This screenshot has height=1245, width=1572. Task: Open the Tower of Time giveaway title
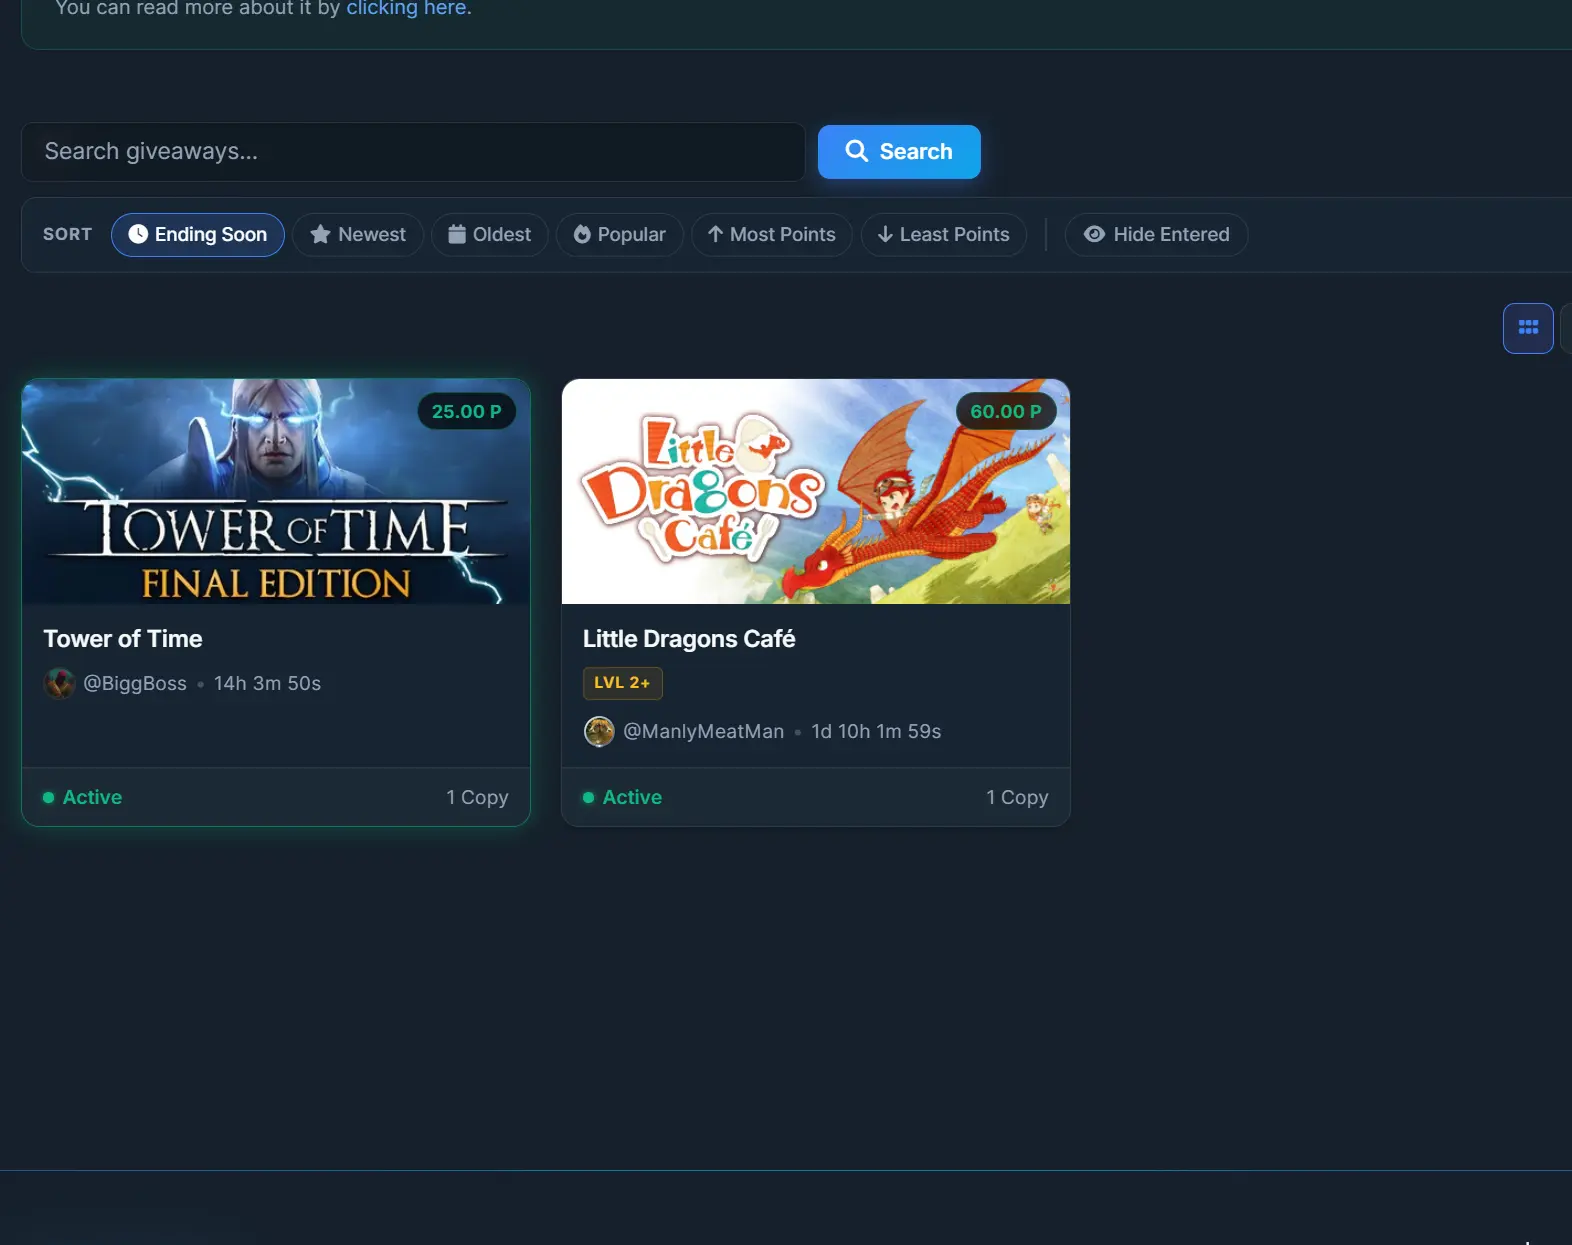(123, 639)
